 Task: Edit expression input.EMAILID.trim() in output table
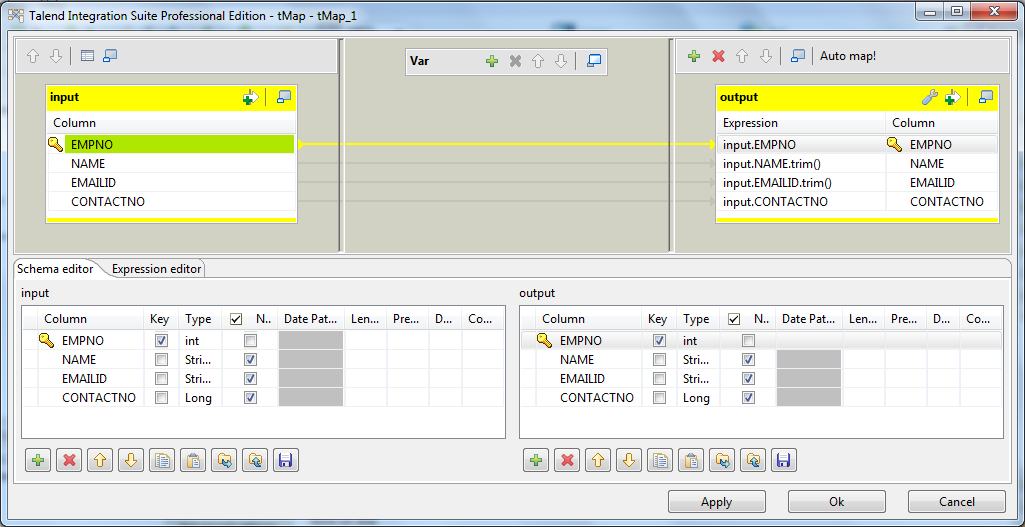click(x=801, y=182)
